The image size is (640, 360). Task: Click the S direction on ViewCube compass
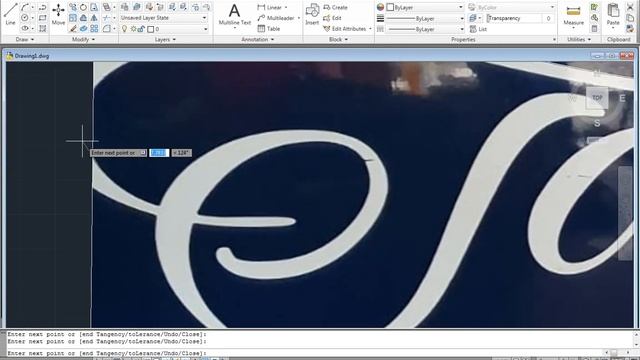[597, 123]
